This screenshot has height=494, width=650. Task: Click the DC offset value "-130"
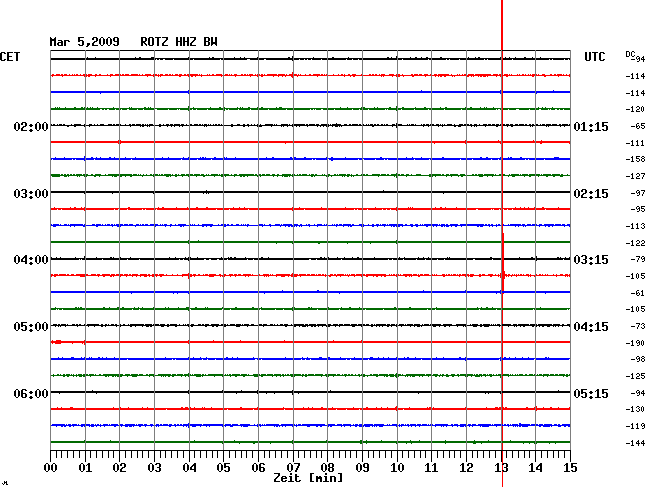(x=635, y=409)
